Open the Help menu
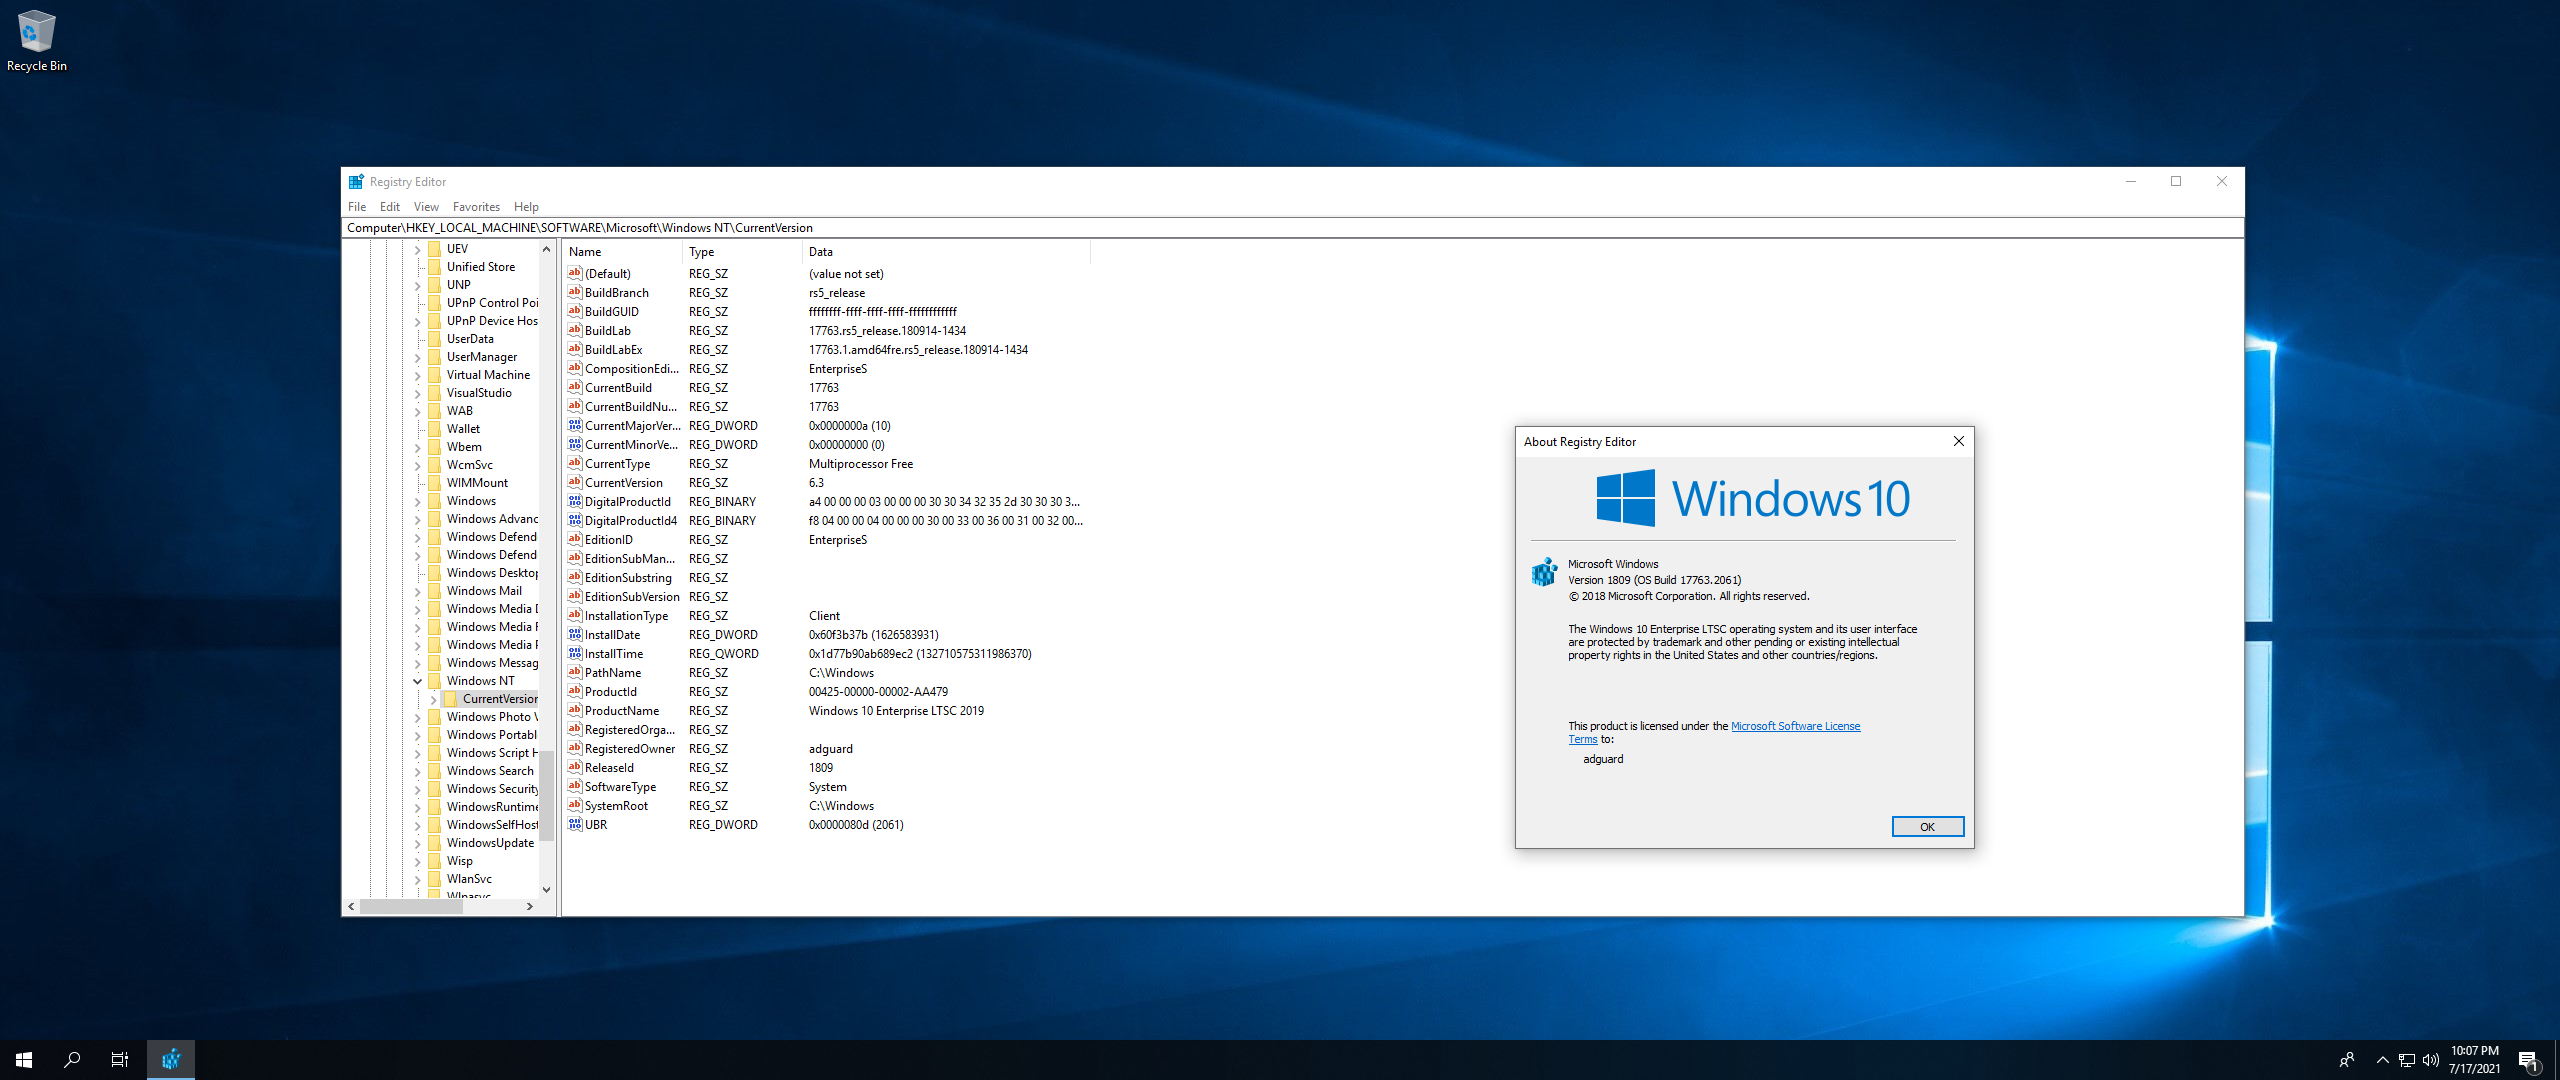This screenshot has width=2560, height=1080. point(526,207)
